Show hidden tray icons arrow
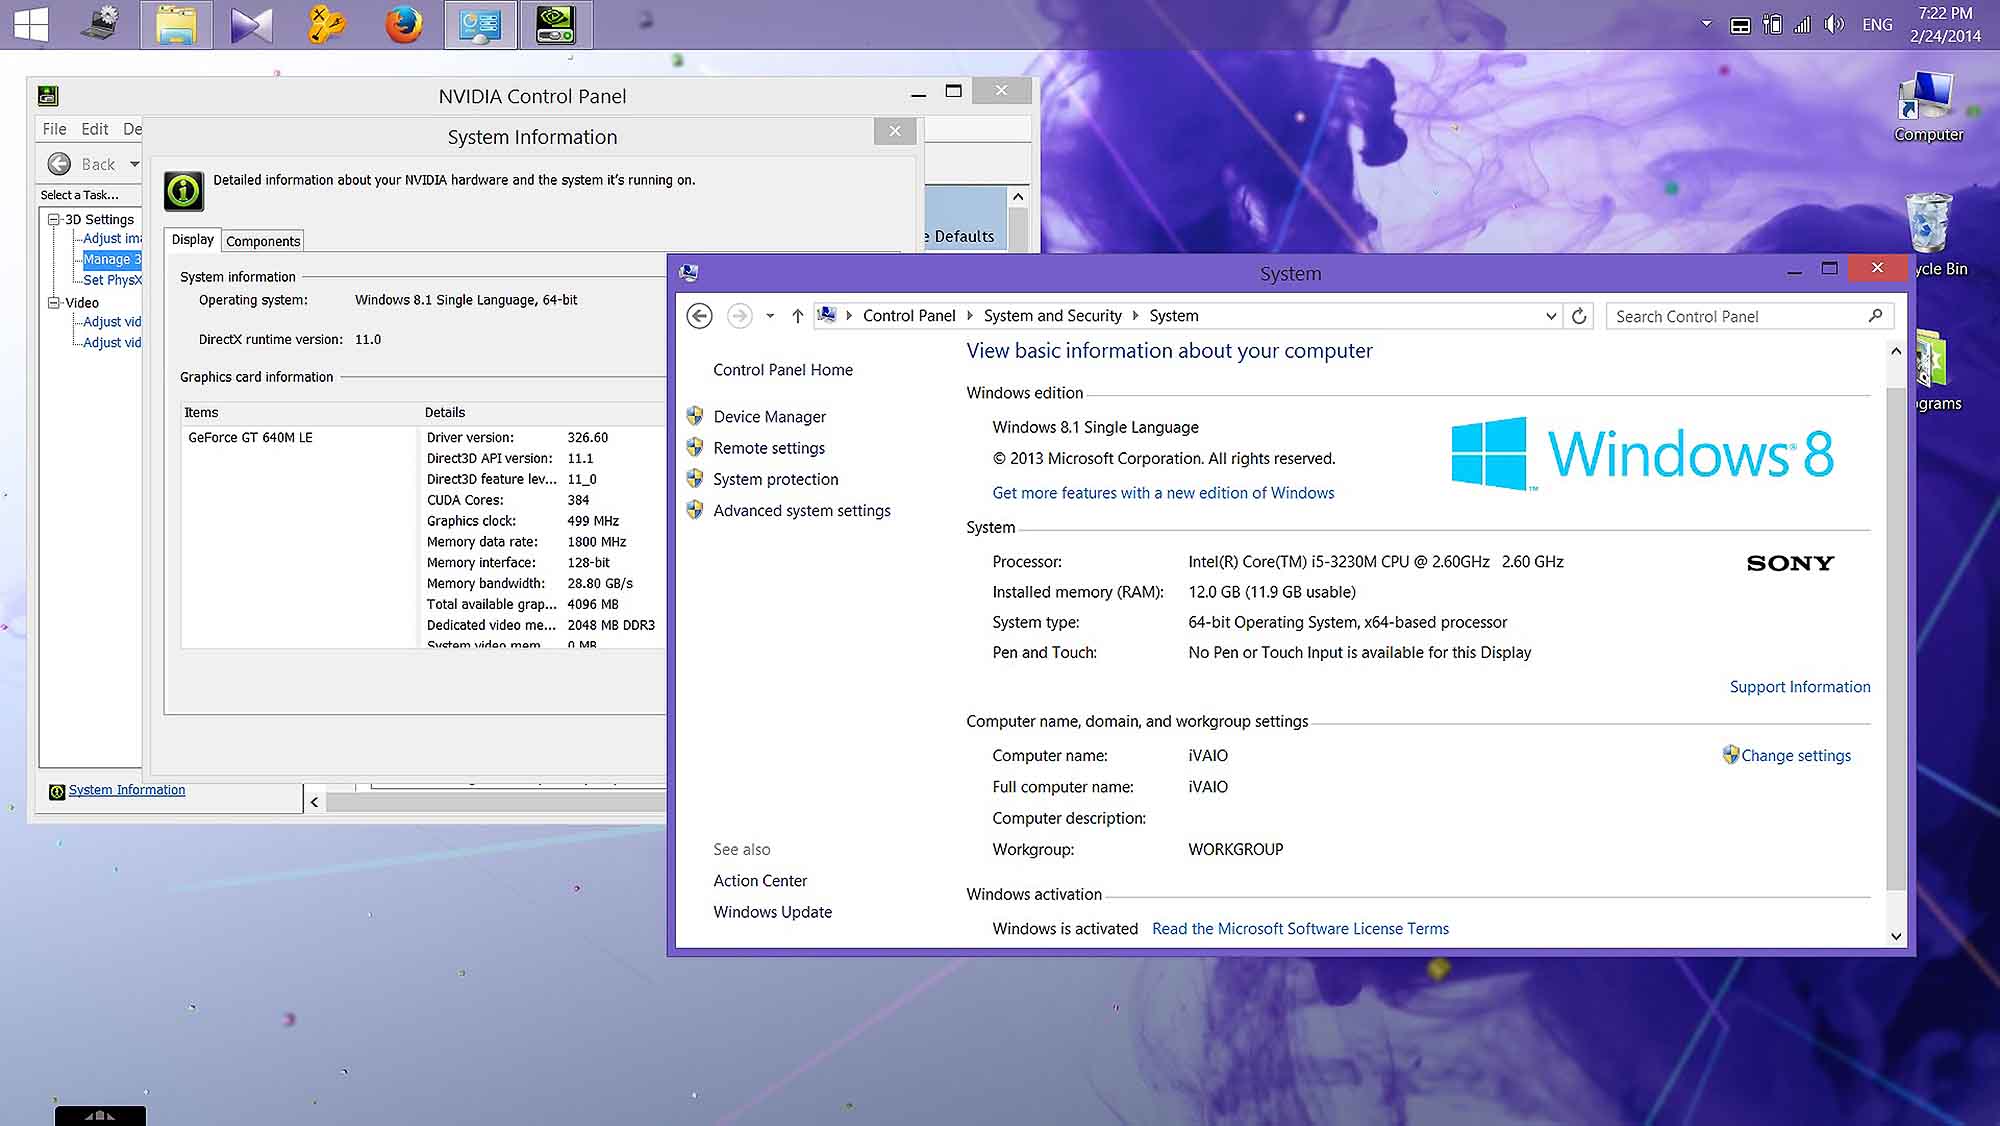This screenshot has height=1126, width=2000. 1706,24
